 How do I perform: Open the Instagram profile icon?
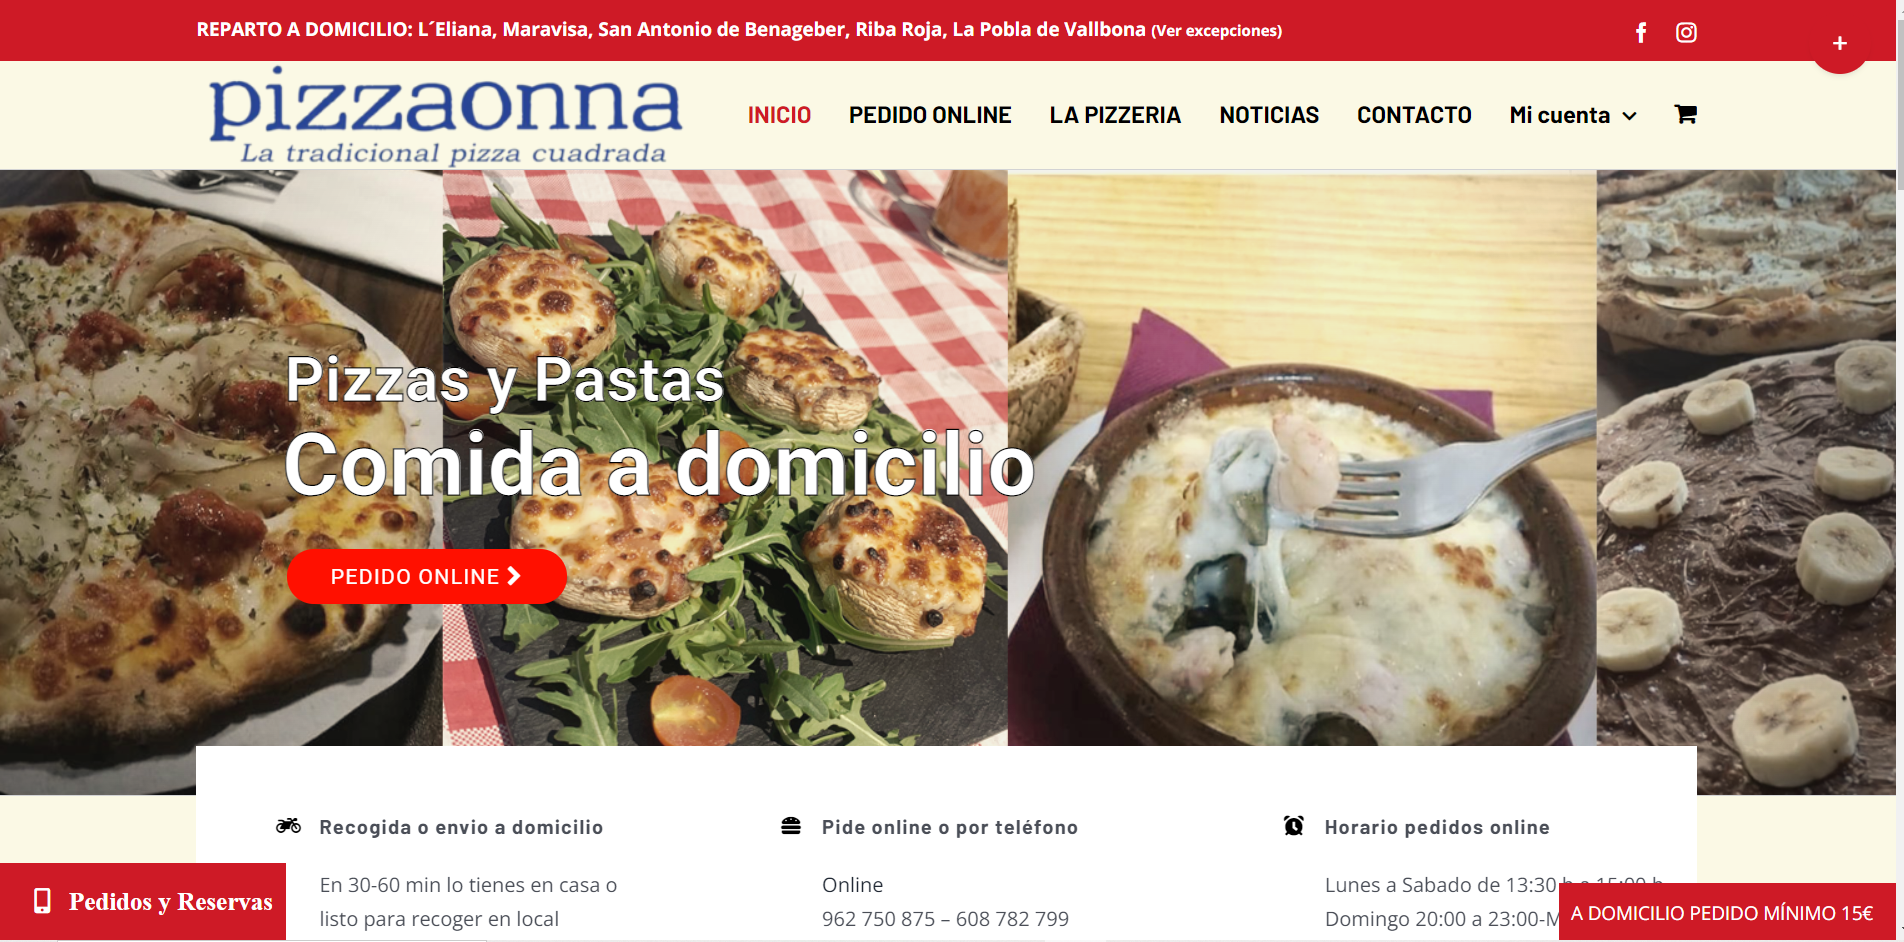[1686, 33]
